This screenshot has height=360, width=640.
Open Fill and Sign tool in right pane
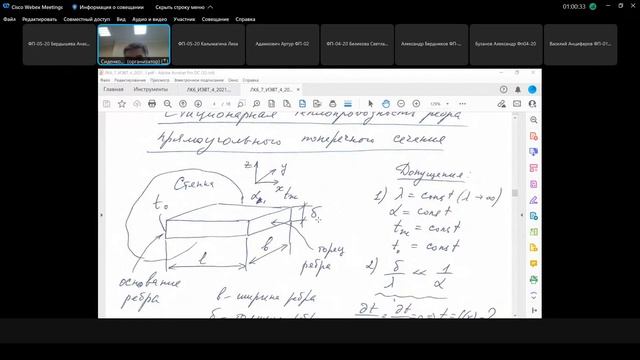pyautogui.click(x=533, y=200)
